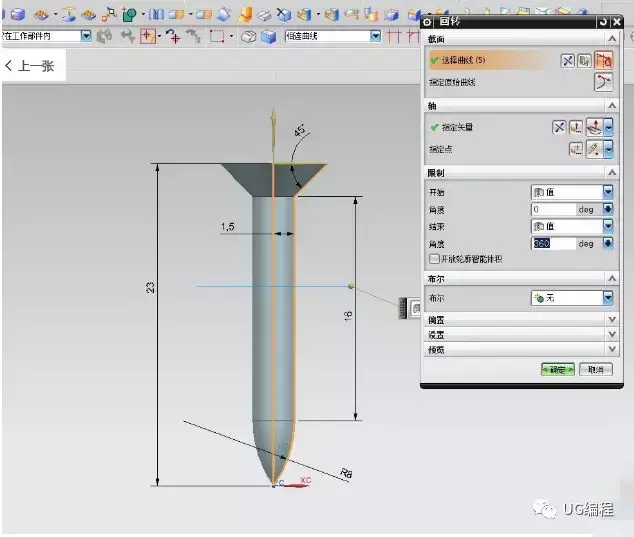
Task: Click the orange linked-squares toolbar icon
Action: pyautogui.click(x=109, y=15)
